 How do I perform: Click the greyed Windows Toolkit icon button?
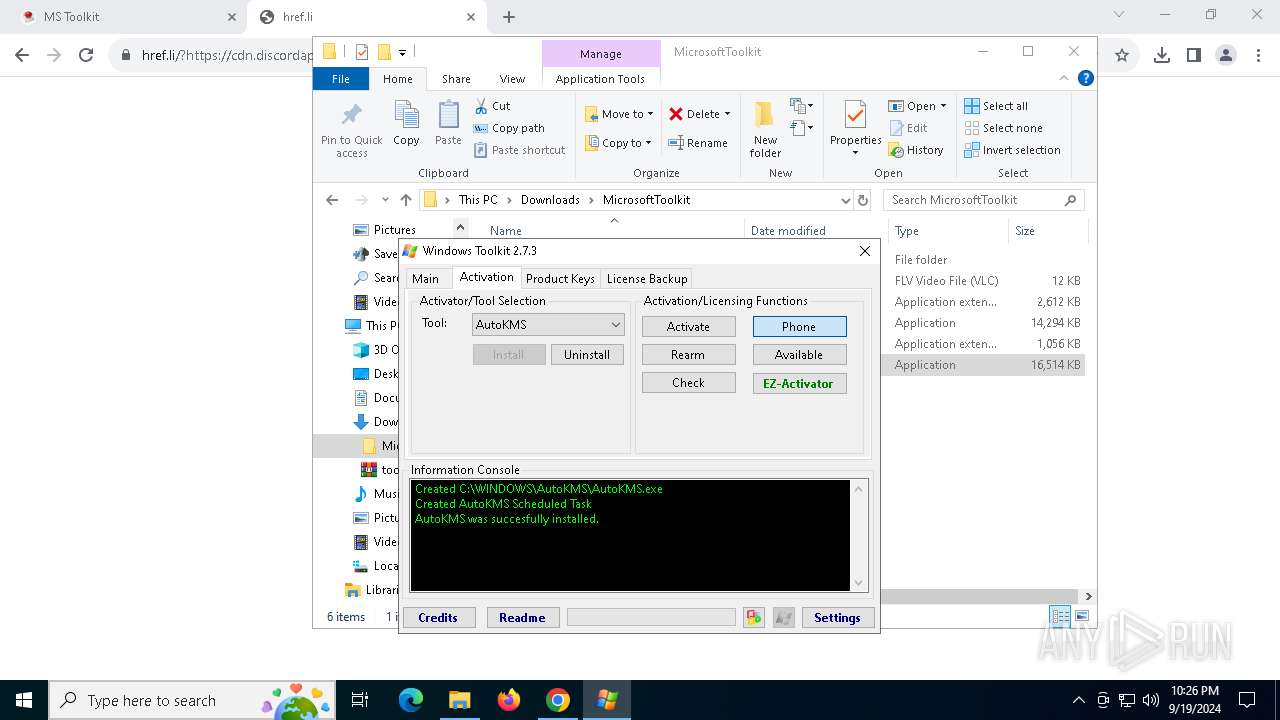pyautogui.click(x=784, y=618)
